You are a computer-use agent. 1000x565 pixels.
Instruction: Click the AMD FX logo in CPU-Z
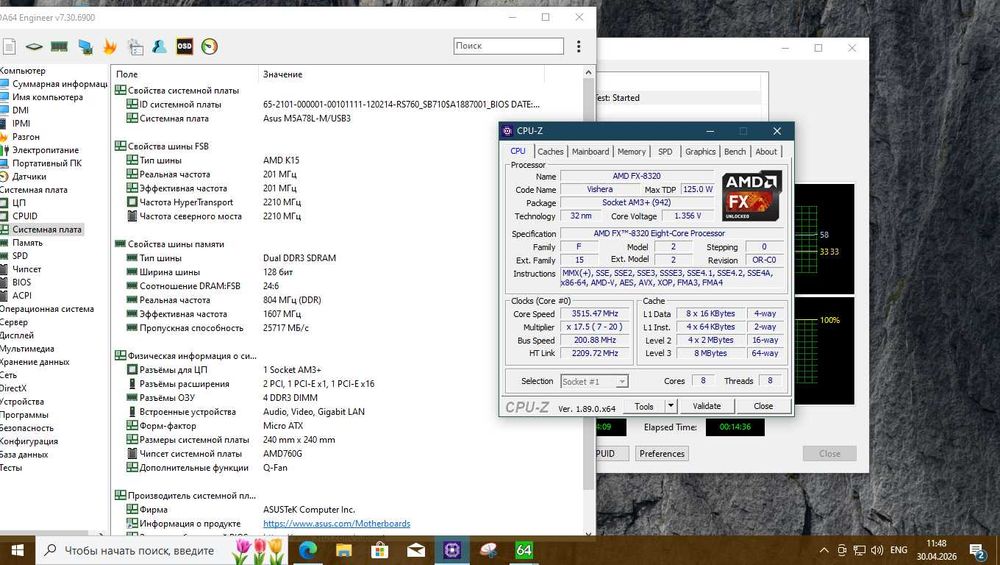click(752, 196)
